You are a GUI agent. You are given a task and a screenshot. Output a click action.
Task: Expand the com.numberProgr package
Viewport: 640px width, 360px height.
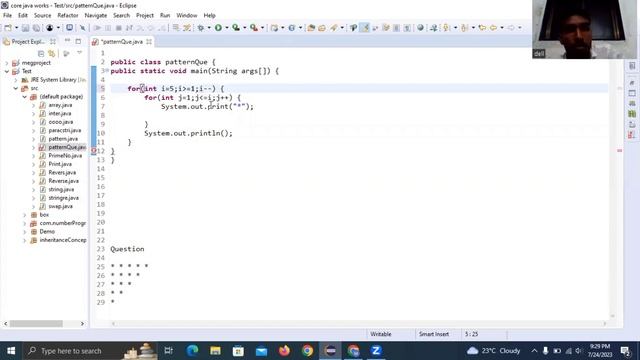tap(24, 223)
